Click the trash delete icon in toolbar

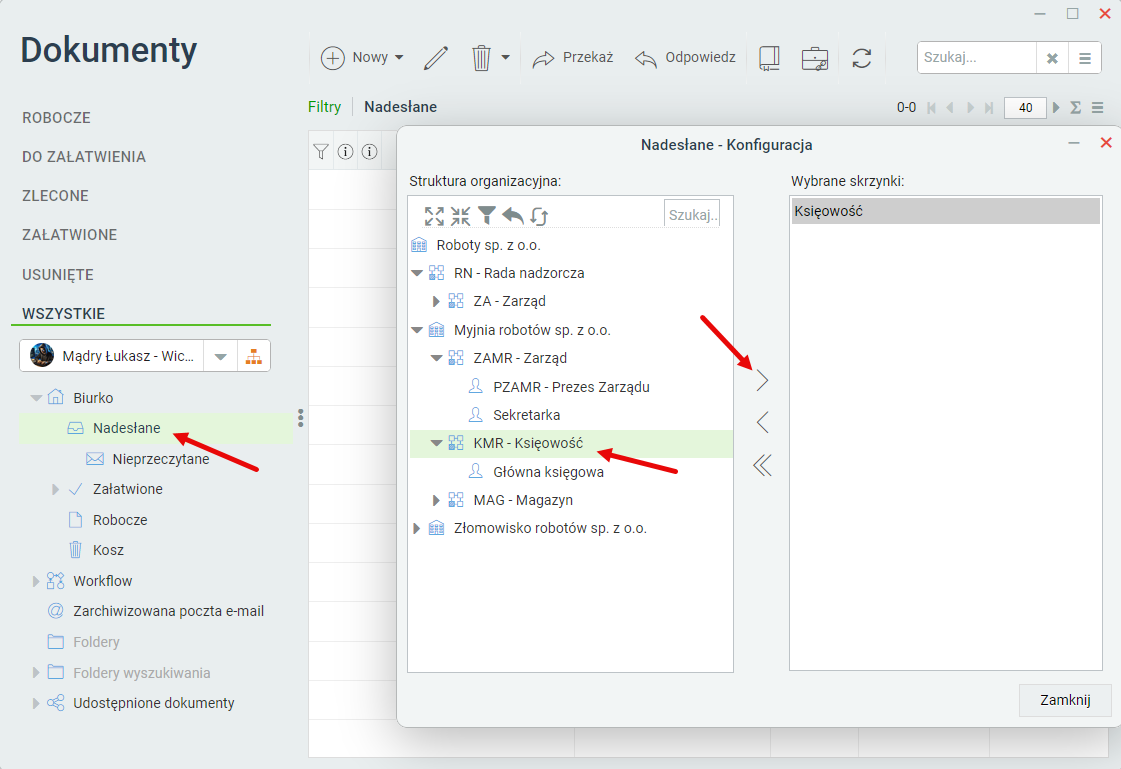(x=481, y=58)
